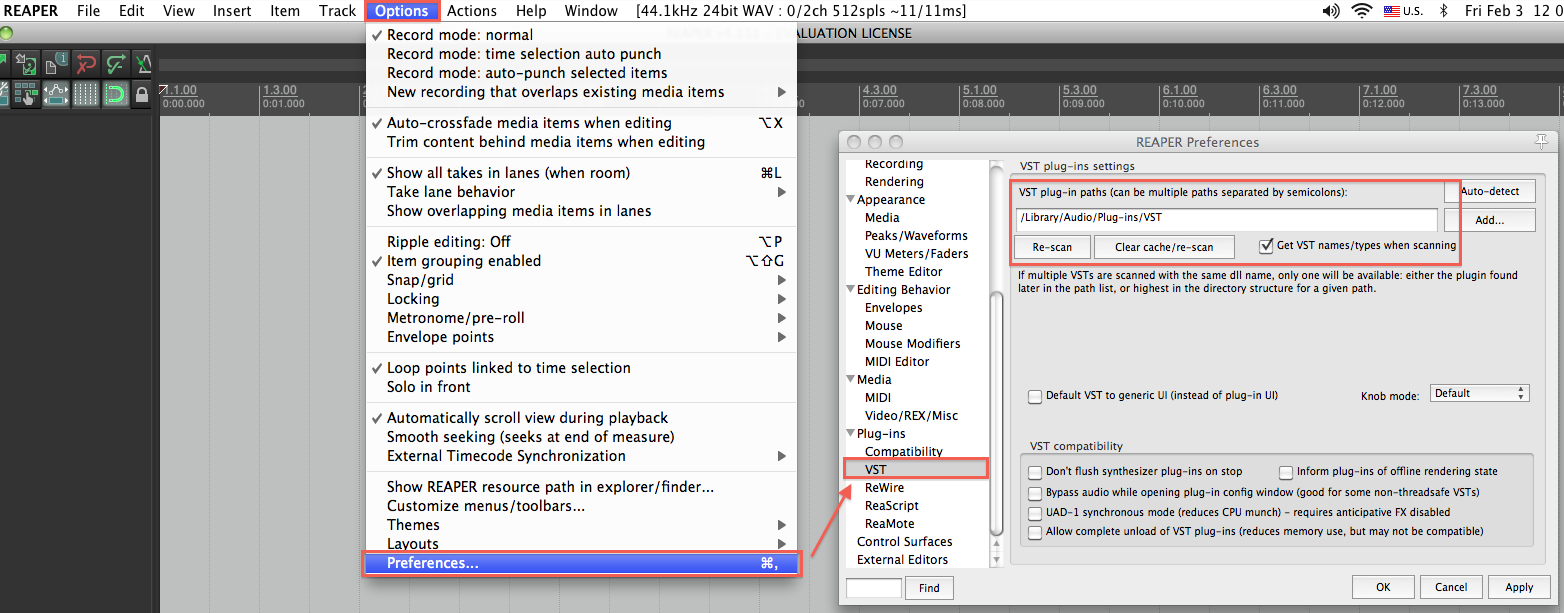This screenshot has width=1564, height=613.
Task: Toggle the green snap magnet icon
Action: [115, 94]
